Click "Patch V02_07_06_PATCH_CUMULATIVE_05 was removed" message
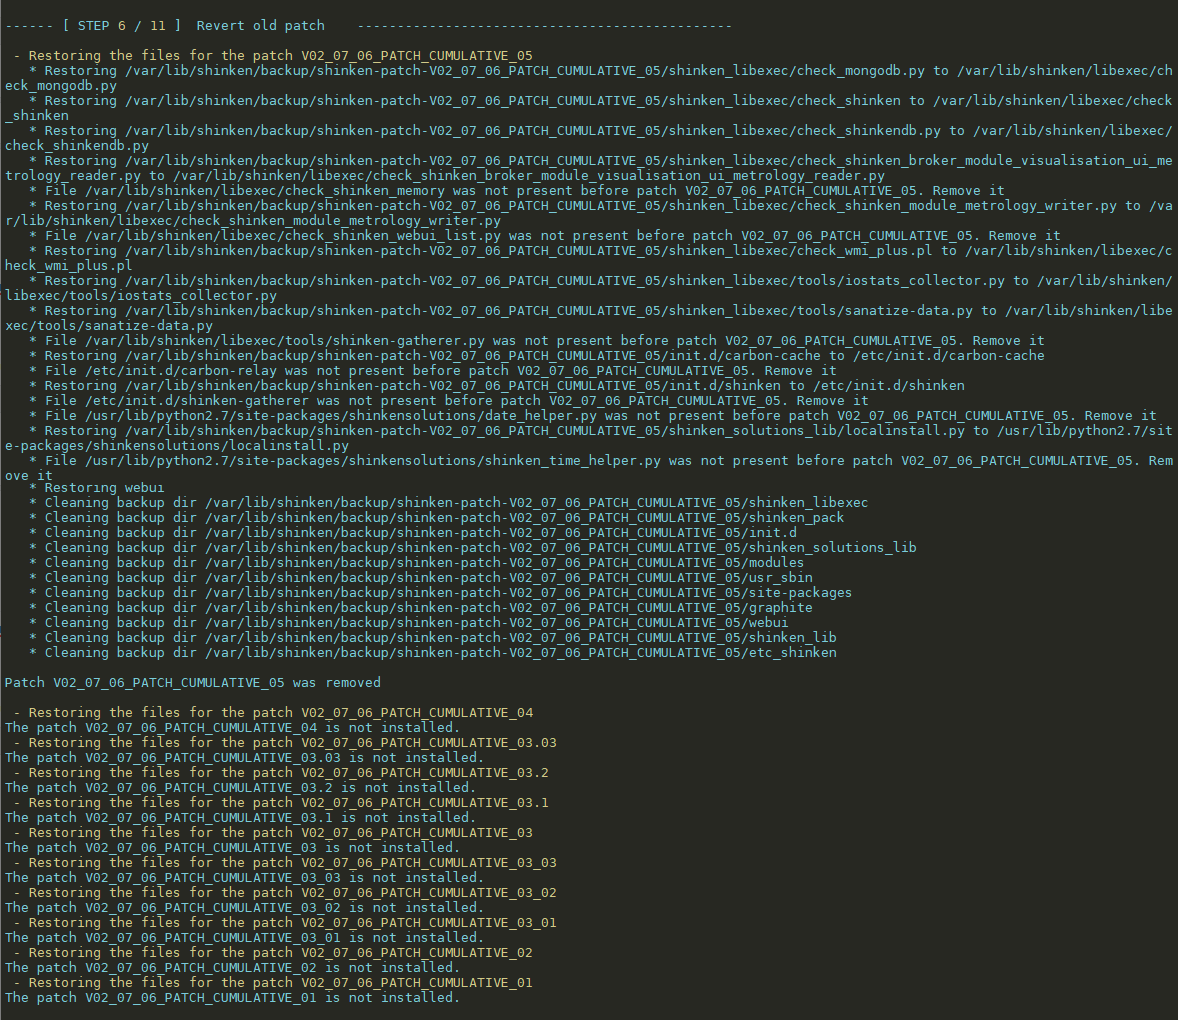 pyautogui.click(x=193, y=683)
